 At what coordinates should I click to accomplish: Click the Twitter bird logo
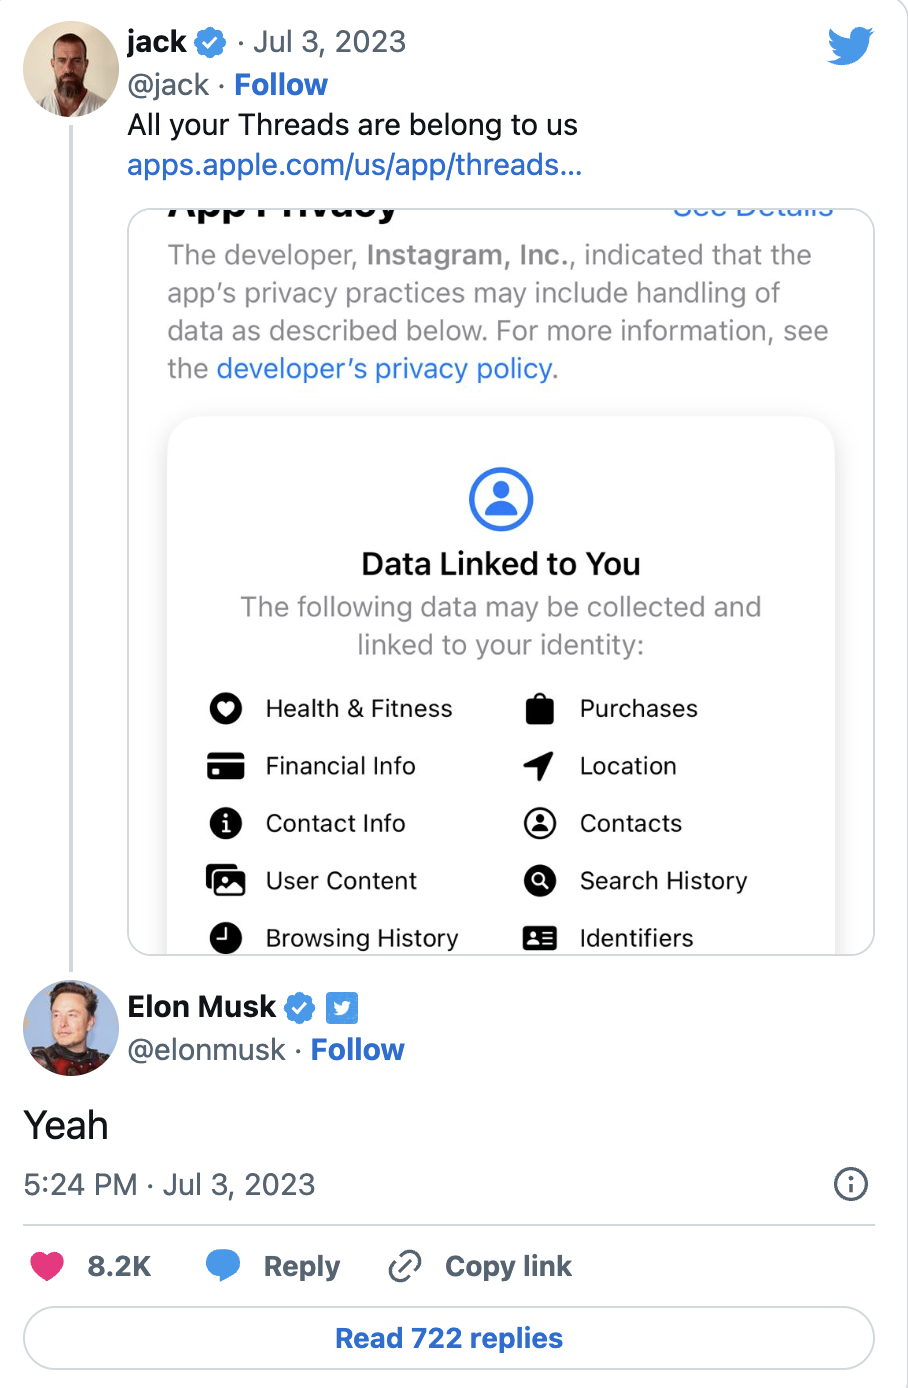click(850, 46)
